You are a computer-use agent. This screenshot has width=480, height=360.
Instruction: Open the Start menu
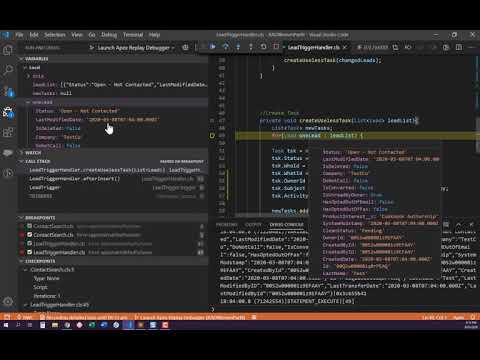coord(6,325)
